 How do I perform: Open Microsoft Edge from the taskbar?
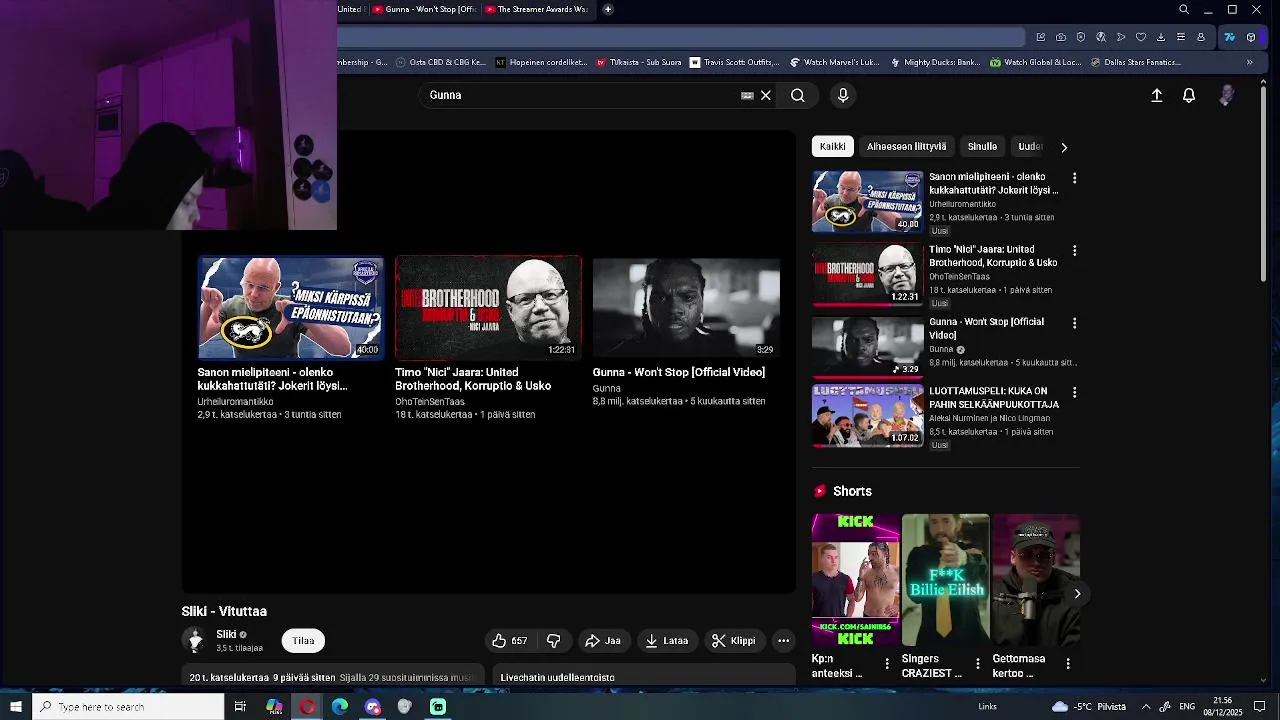(340, 707)
